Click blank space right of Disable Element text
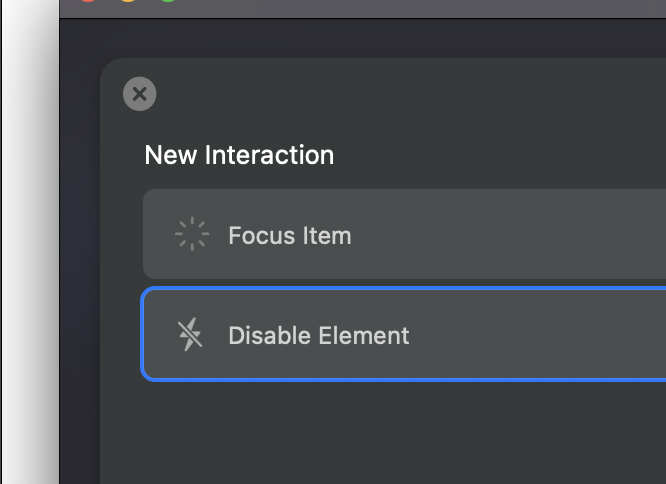Viewport: 666px width, 484px height. click(x=540, y=335)
